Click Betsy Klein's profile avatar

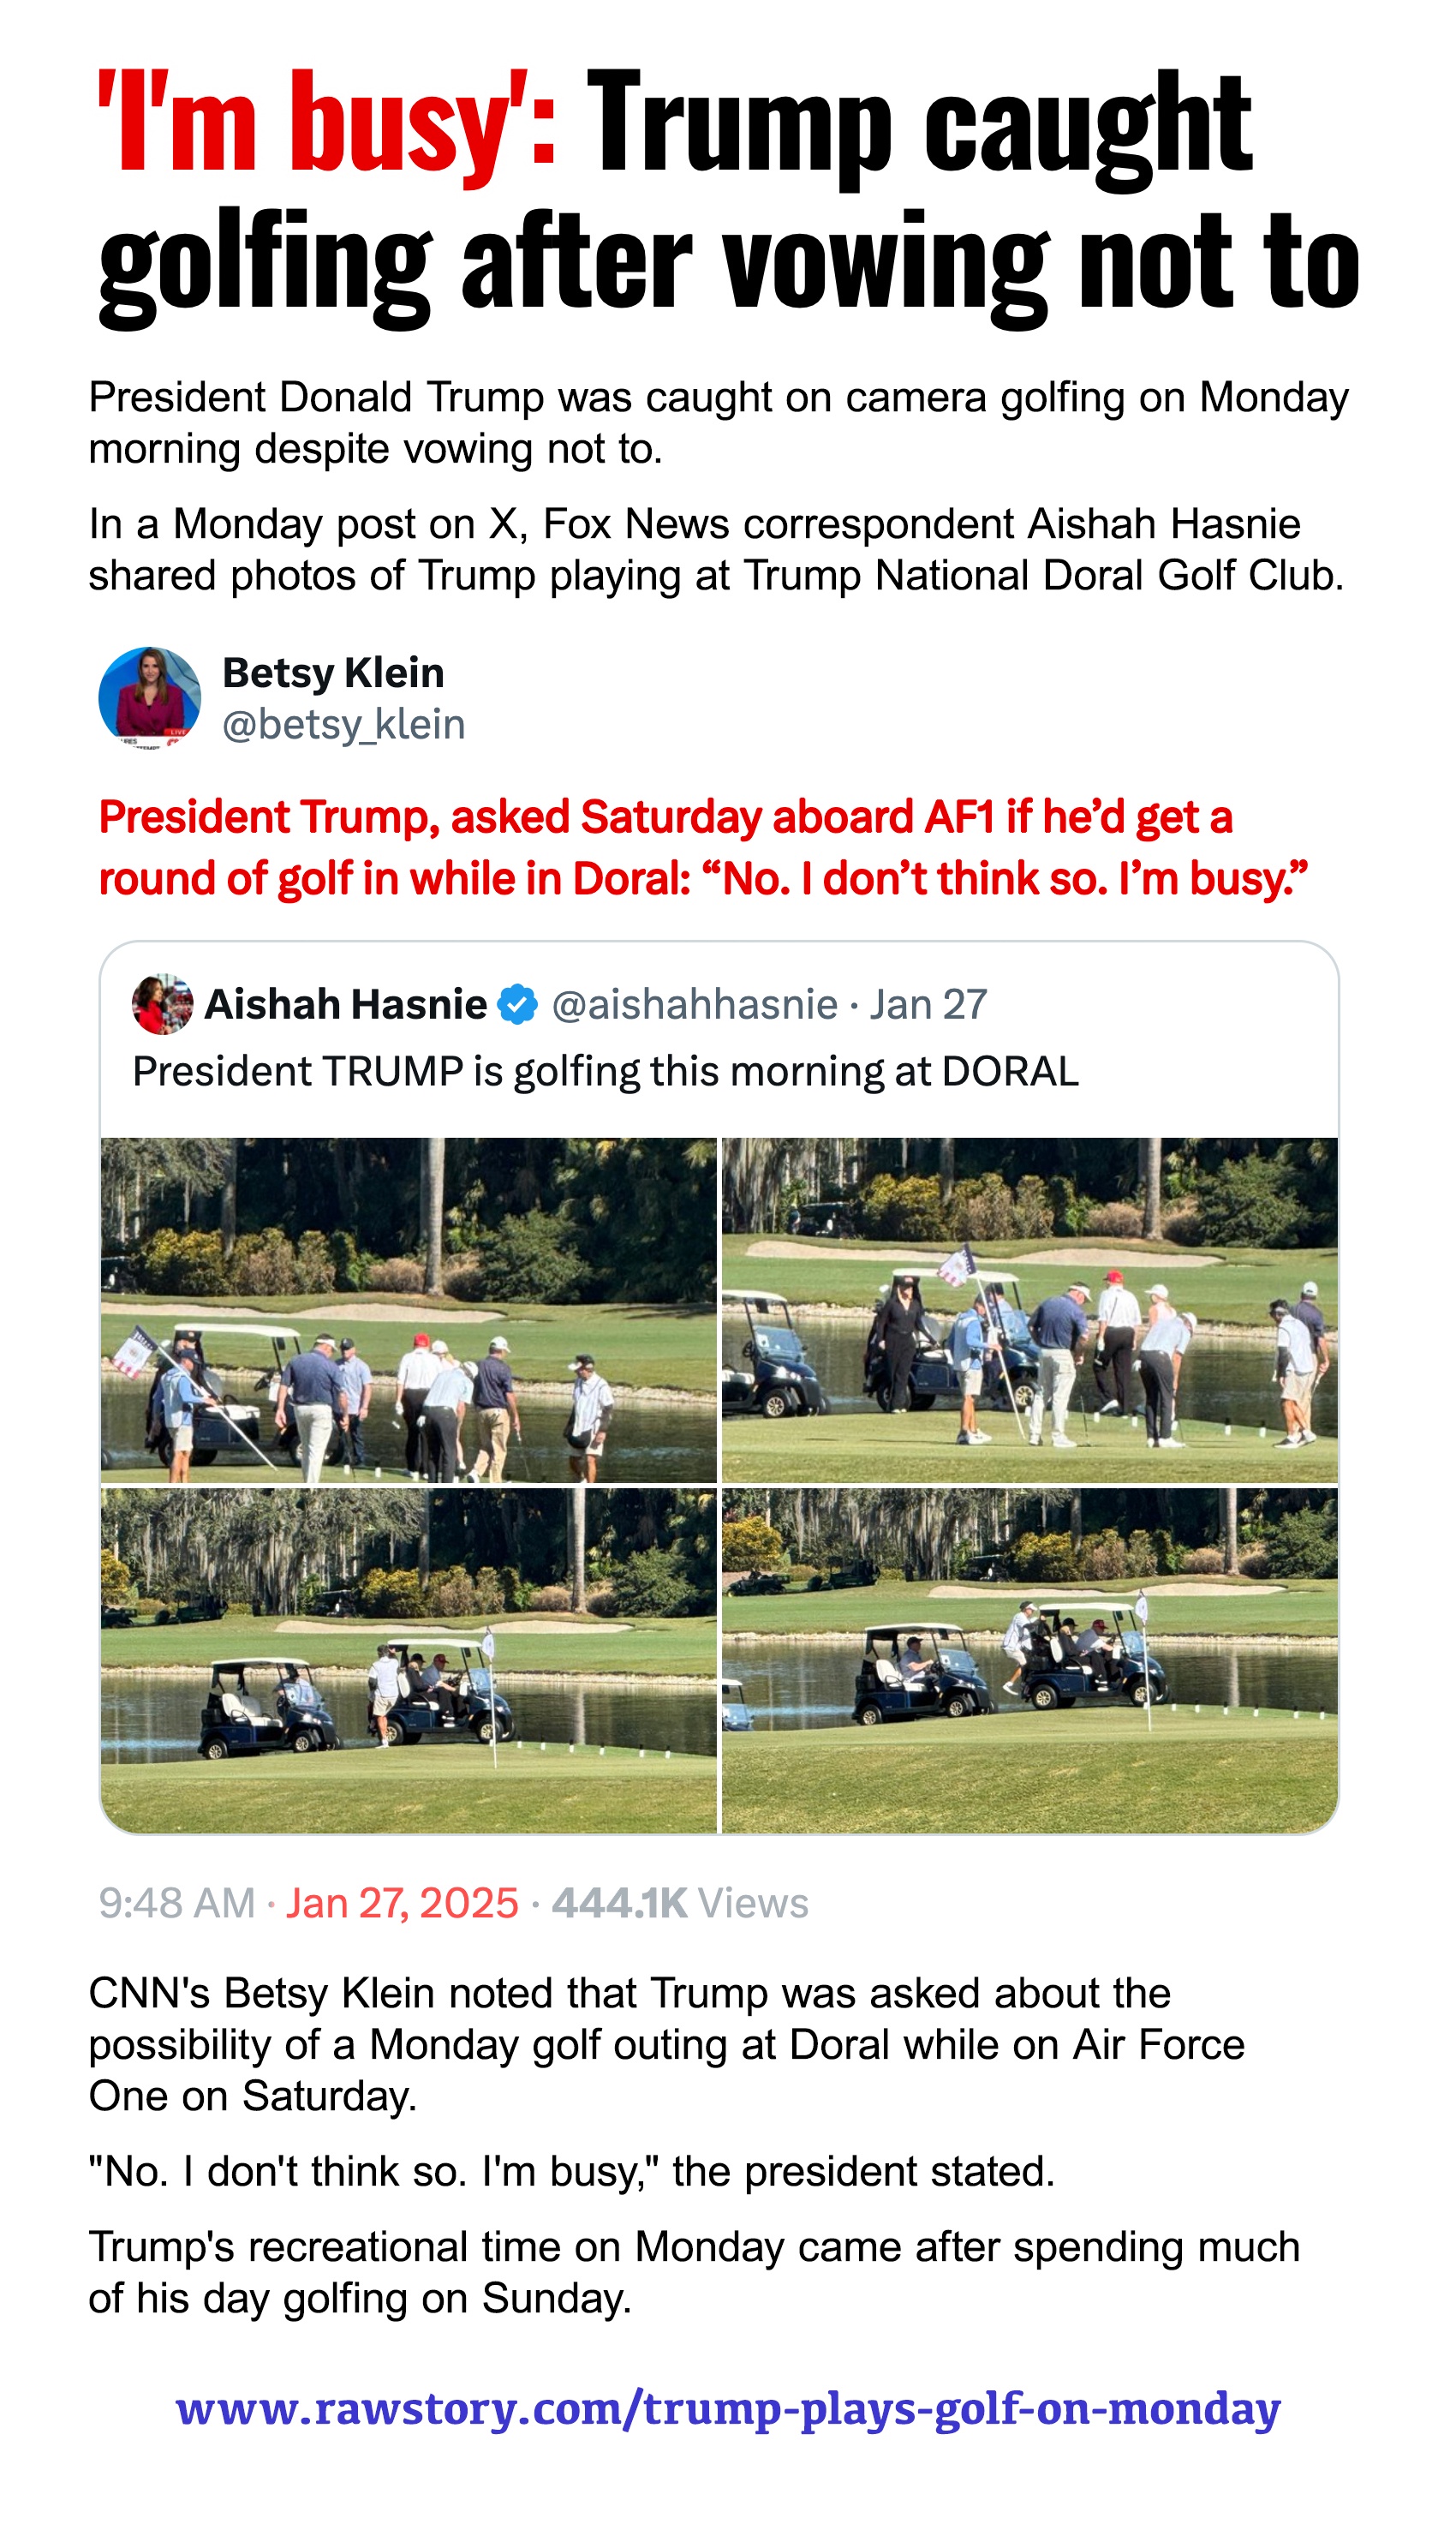point(149,698)
